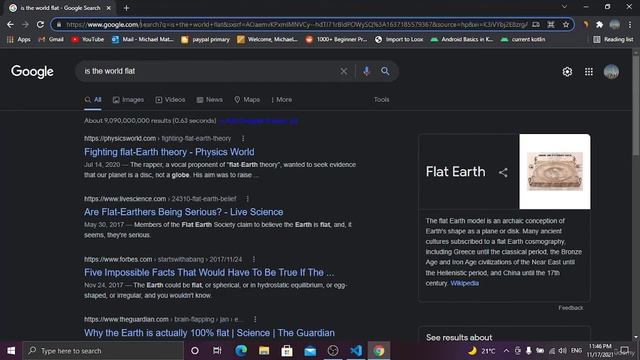Open the YouTube bookmark
Screen dimensions: 640x360
[x=87, y=39]
